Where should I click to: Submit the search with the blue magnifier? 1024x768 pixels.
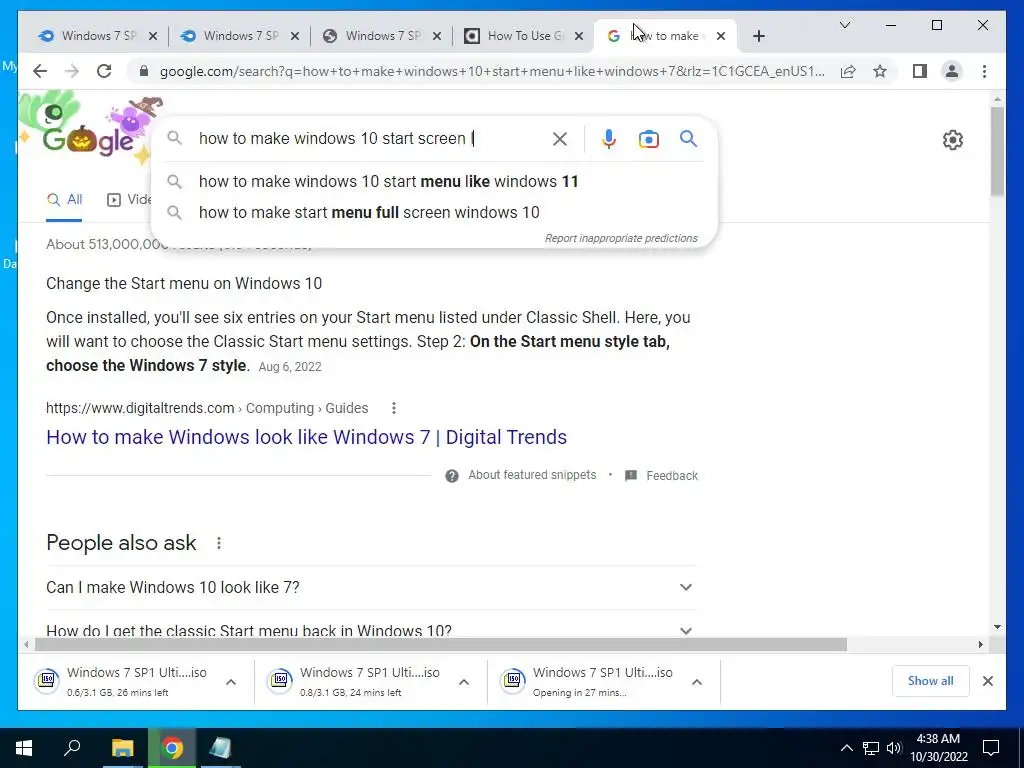click(x=688, y=138)
